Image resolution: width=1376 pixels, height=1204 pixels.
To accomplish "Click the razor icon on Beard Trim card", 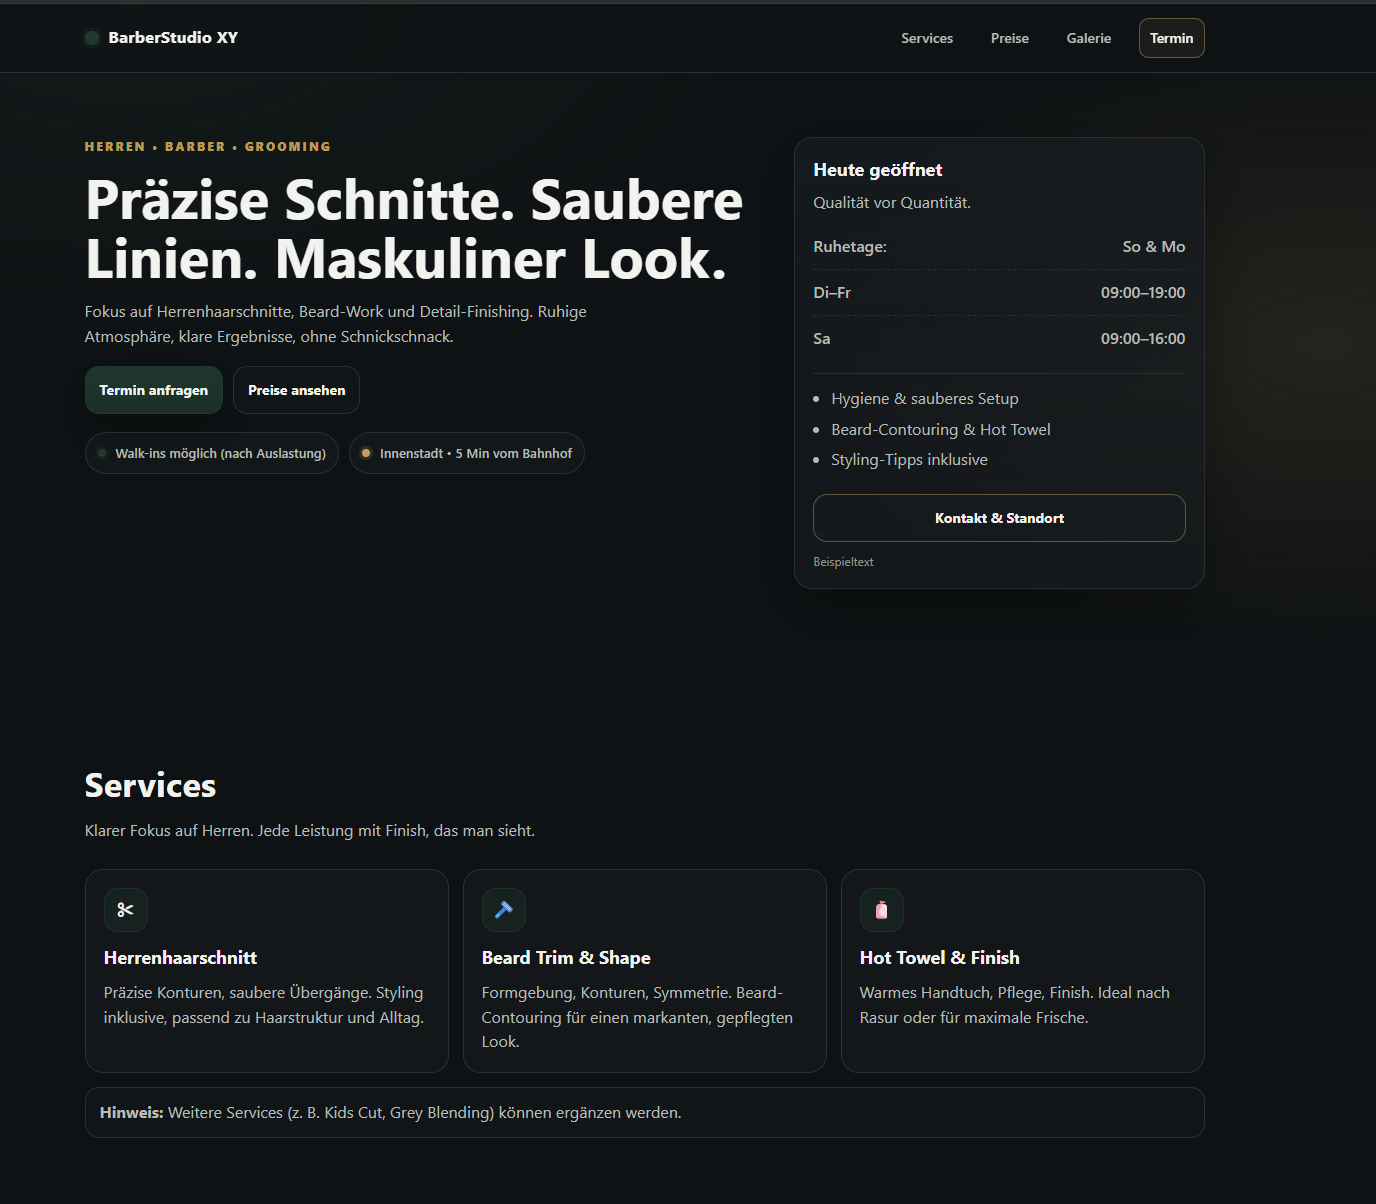I will [503, 910].
